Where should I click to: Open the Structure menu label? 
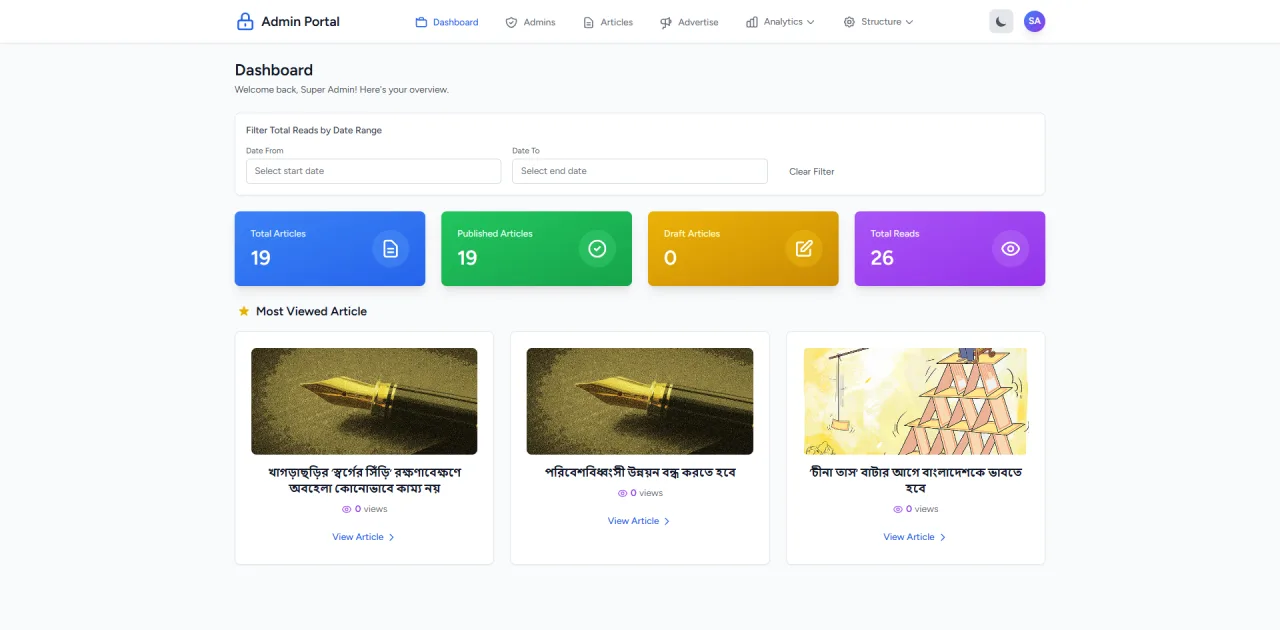pos(881,22)
